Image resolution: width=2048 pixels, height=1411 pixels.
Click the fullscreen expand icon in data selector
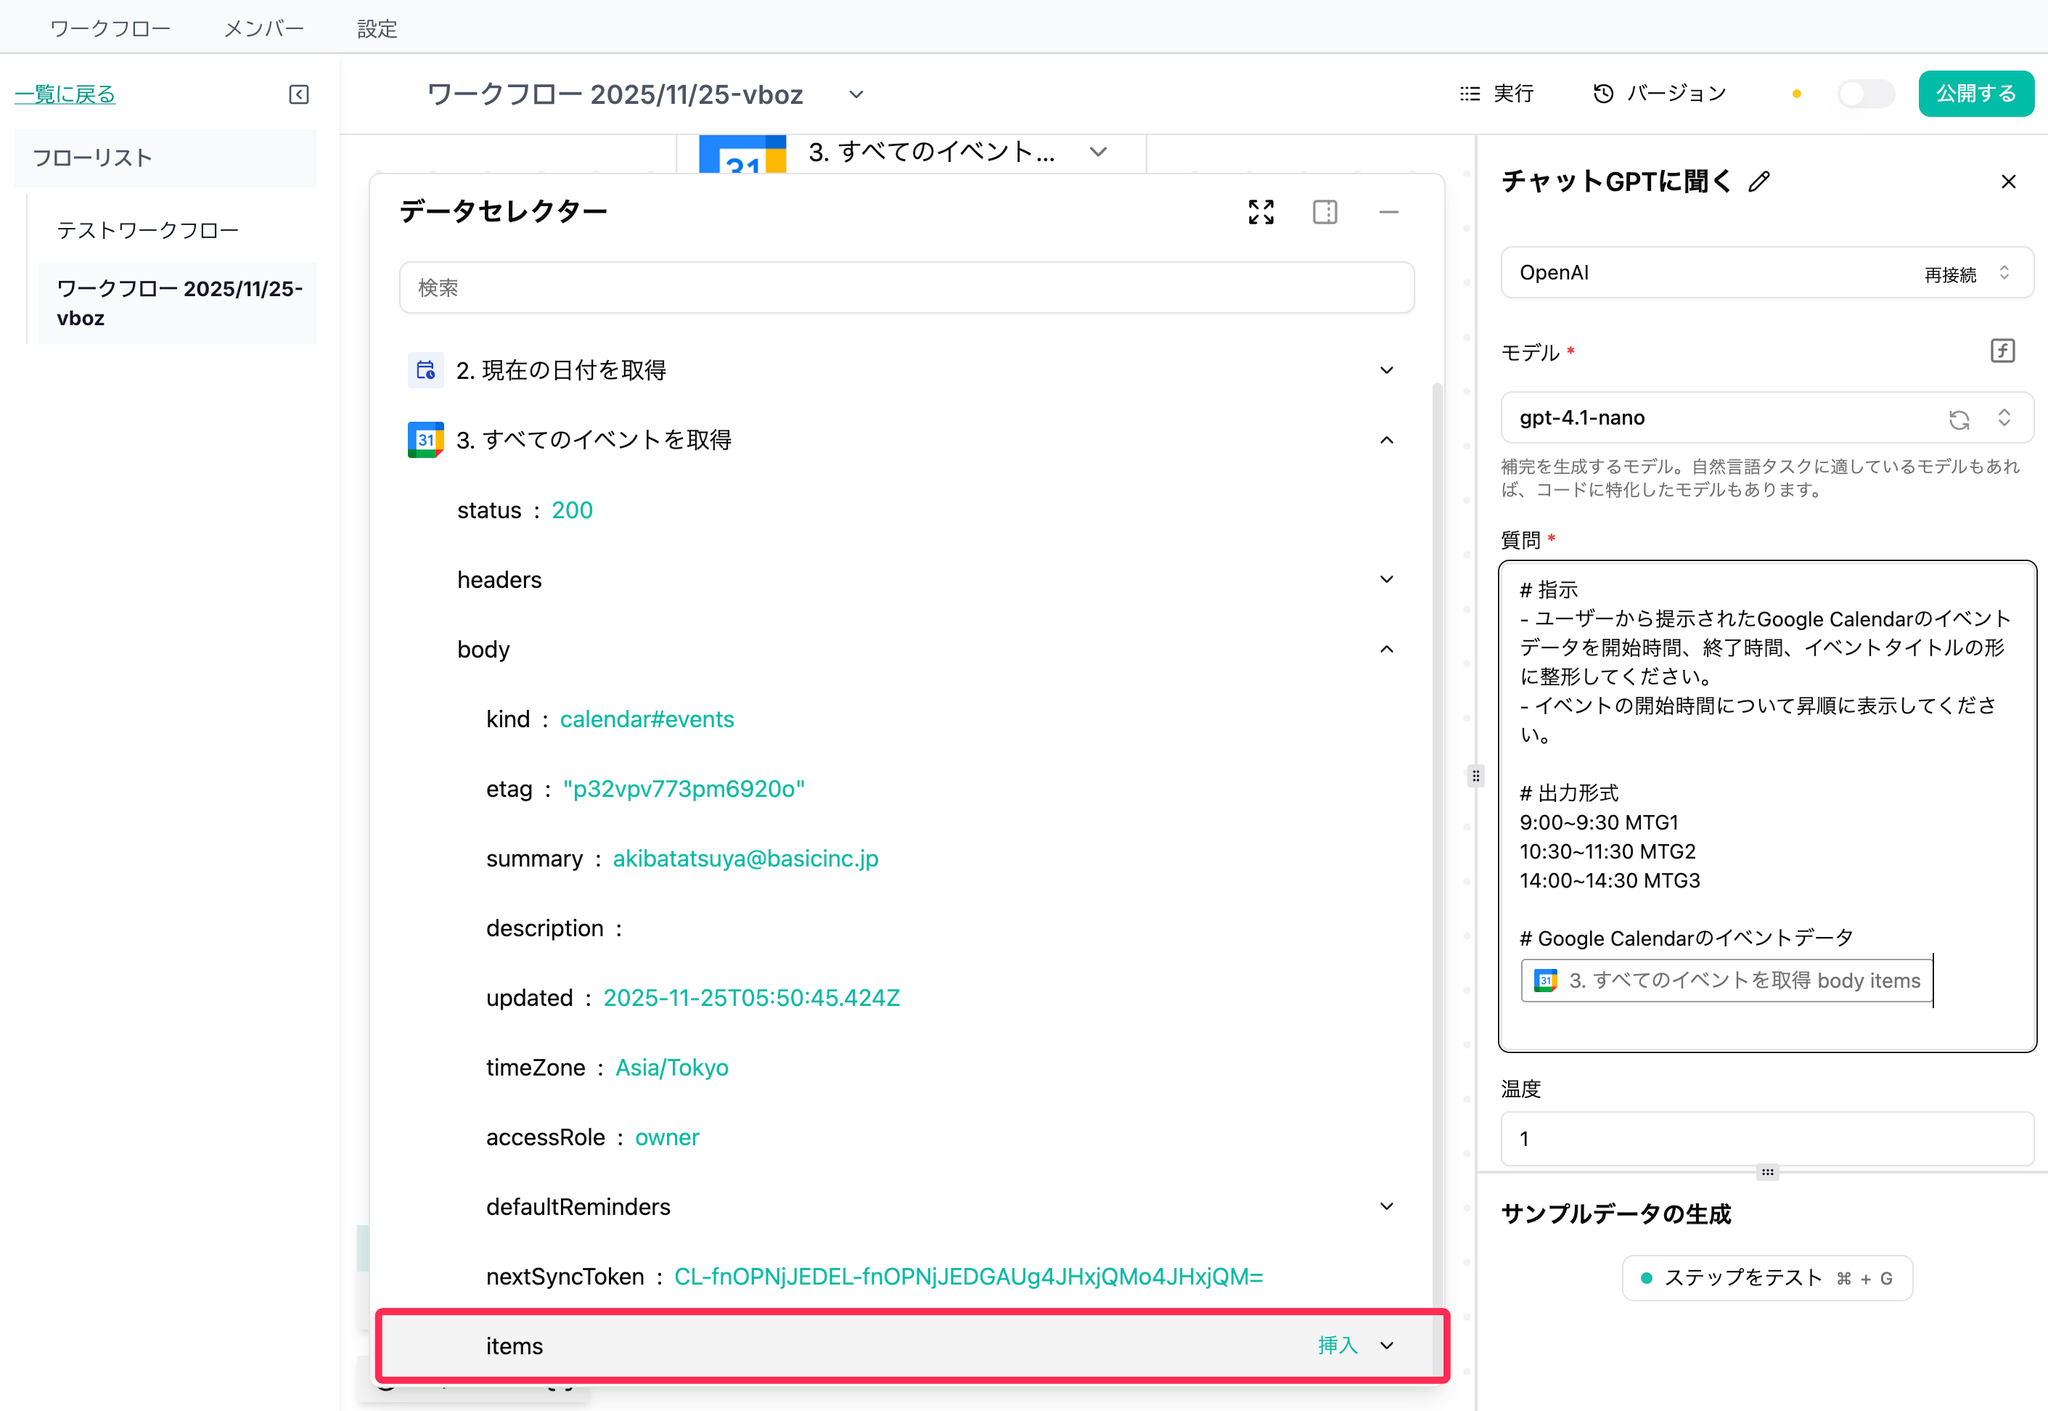[x=1261, y=212]
